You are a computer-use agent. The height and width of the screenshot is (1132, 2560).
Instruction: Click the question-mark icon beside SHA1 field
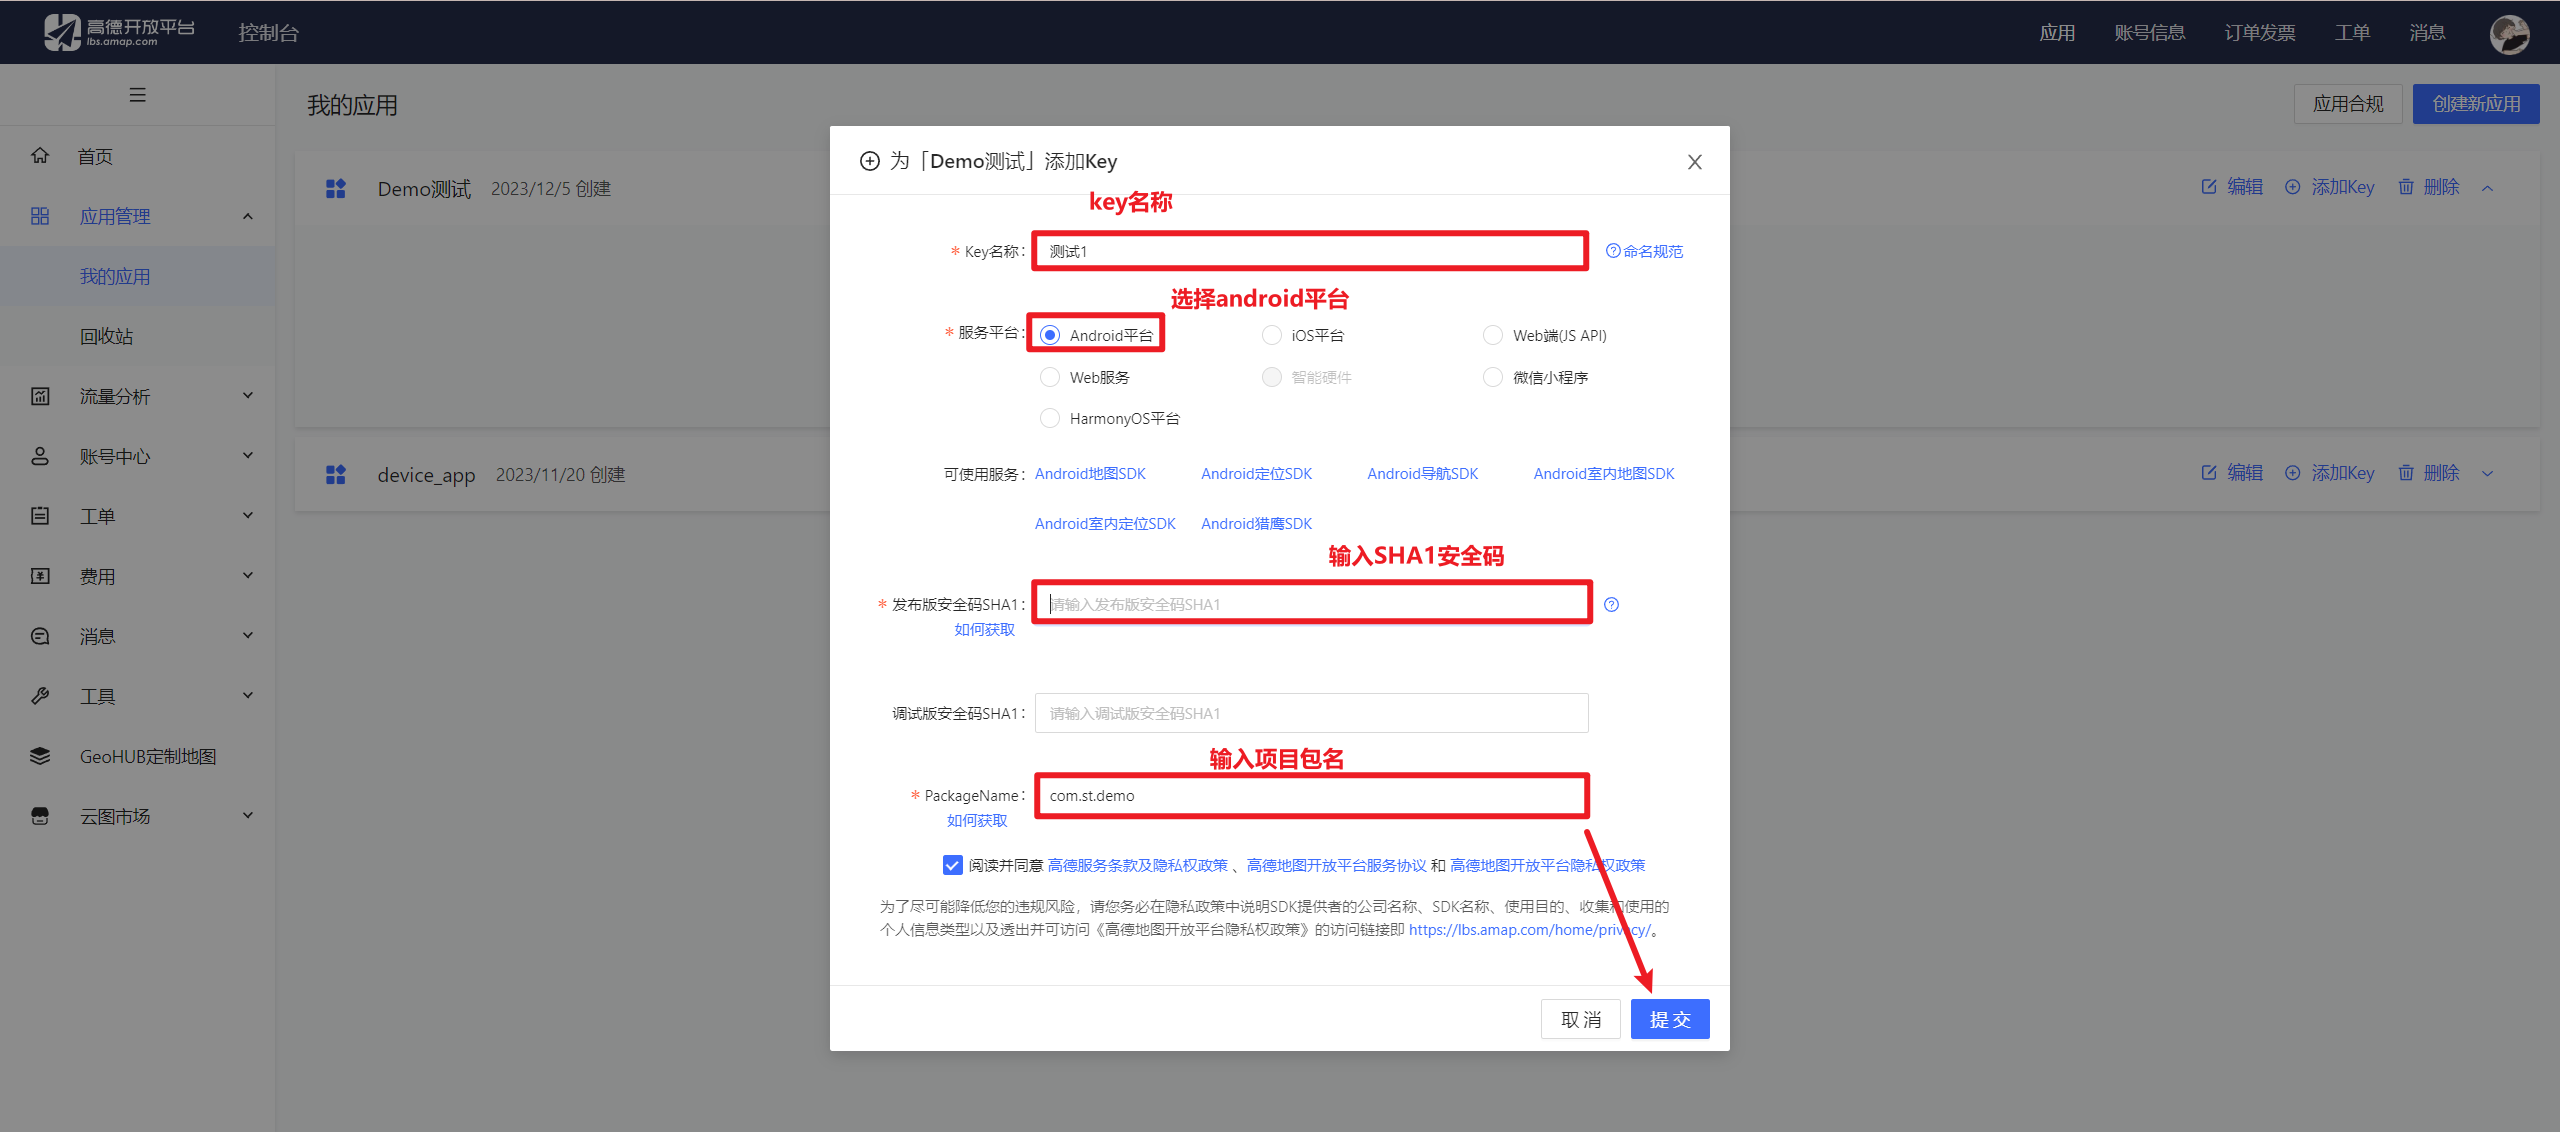(1611, 604)
